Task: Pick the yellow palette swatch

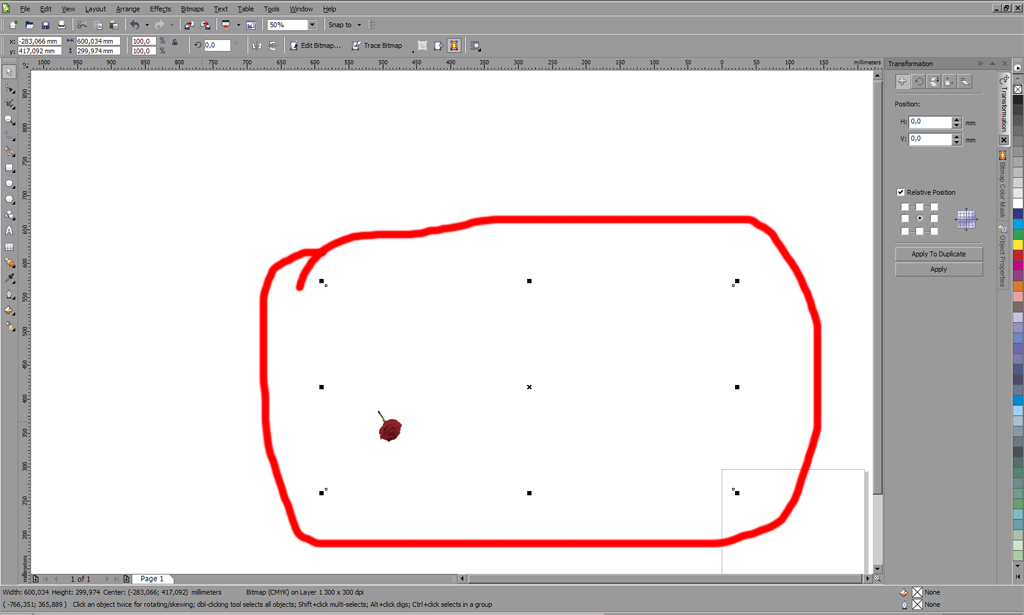Action: [x=1017, y=245]
